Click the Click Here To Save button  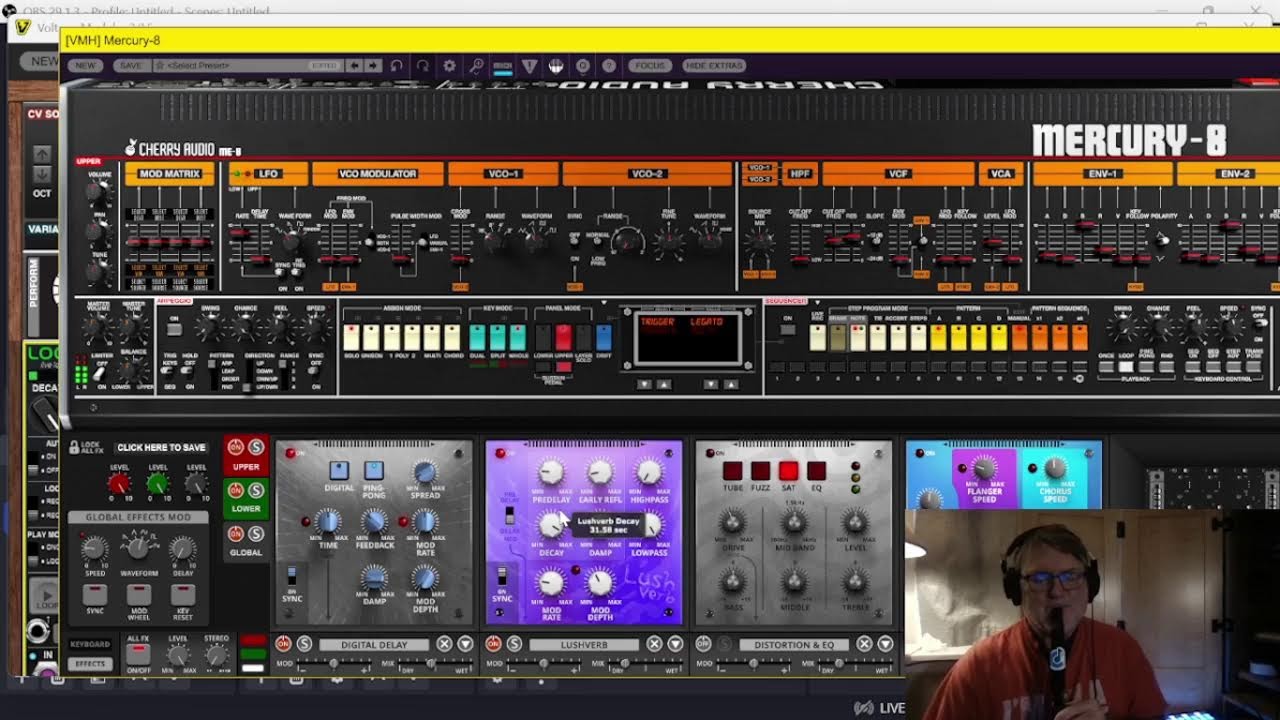(x=161, y=448)
